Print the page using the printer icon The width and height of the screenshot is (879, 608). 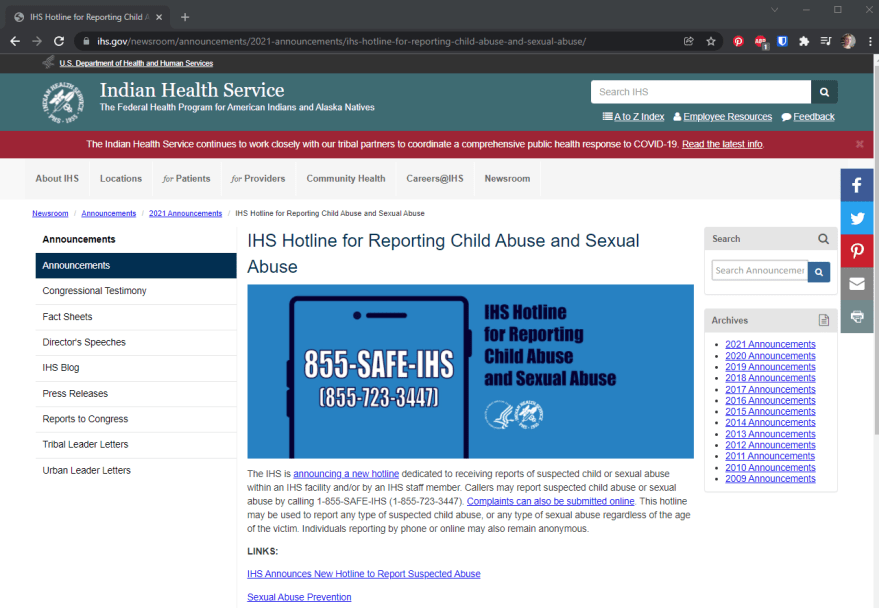pyautogui.click(x=857, y=316)
